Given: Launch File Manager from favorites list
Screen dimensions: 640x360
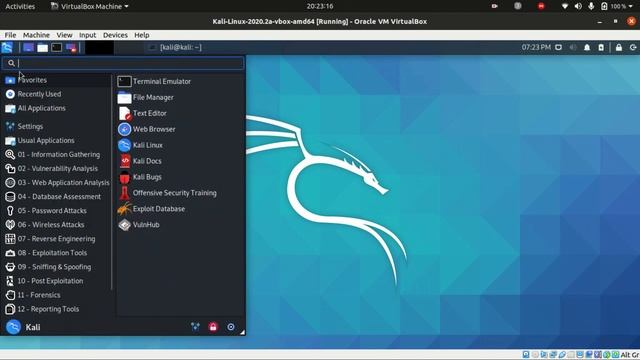Looking at the screenshot, I should (180, 97).
